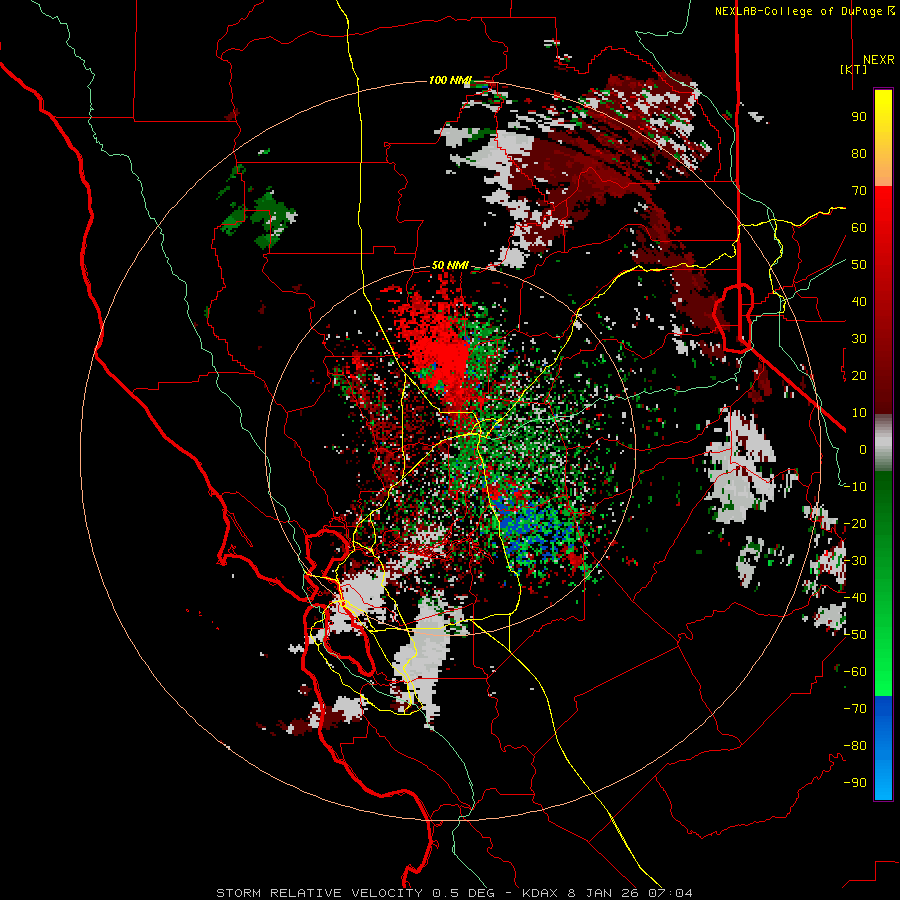Click the -90 value on the velocity scale
Viewport: 900px width, 900px height.
(x=855, y=783)
